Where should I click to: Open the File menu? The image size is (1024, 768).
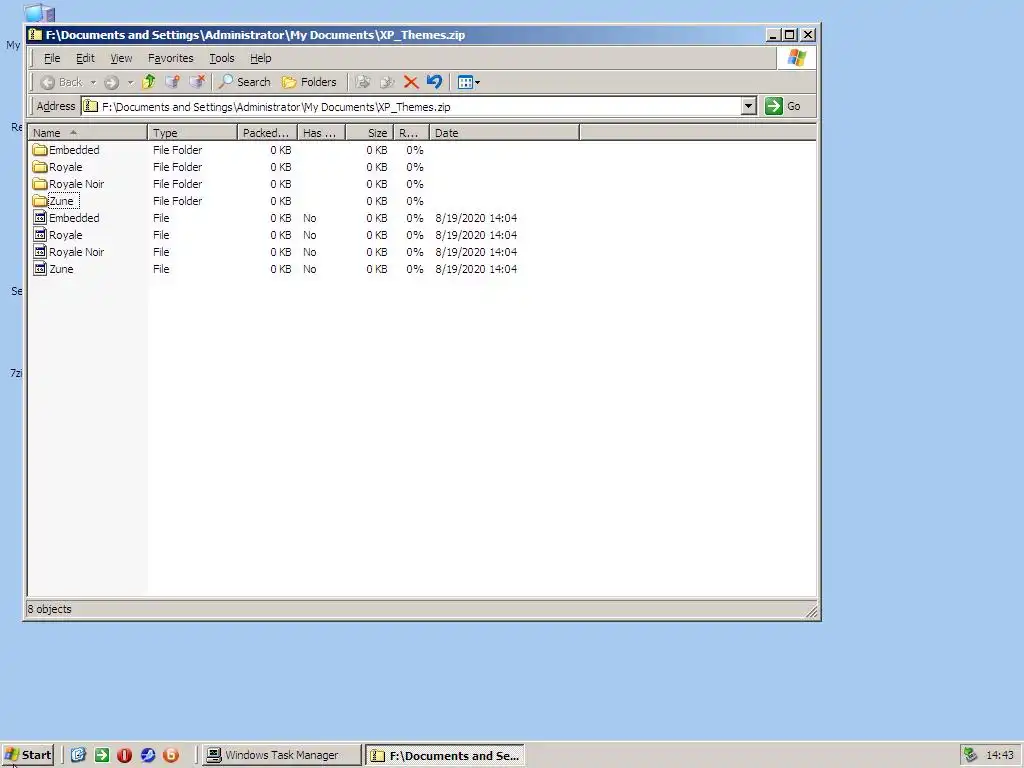click(x=52, y=58)
